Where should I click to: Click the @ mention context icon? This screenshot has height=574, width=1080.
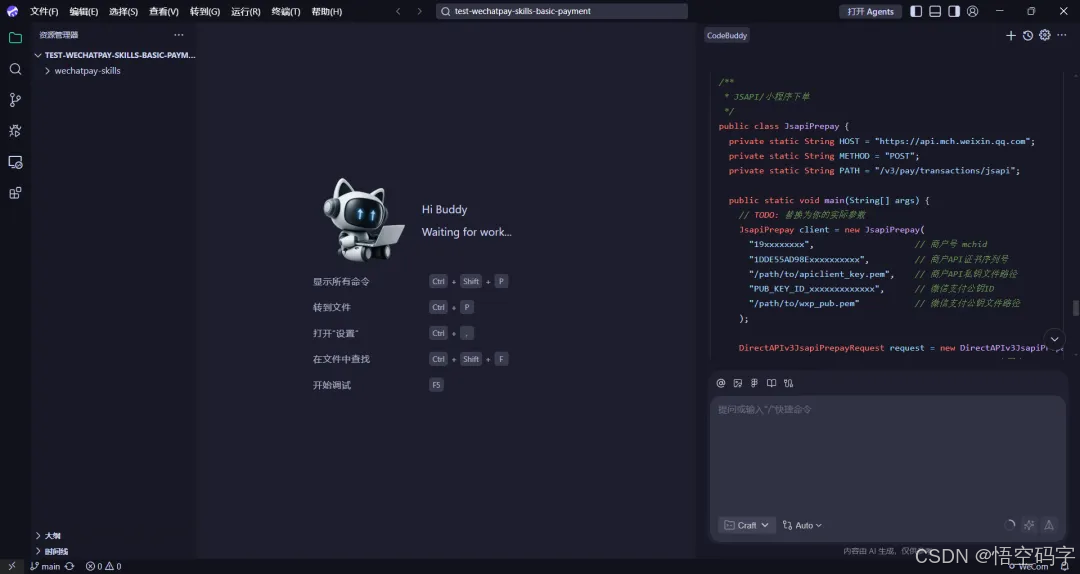click(720, 383)
